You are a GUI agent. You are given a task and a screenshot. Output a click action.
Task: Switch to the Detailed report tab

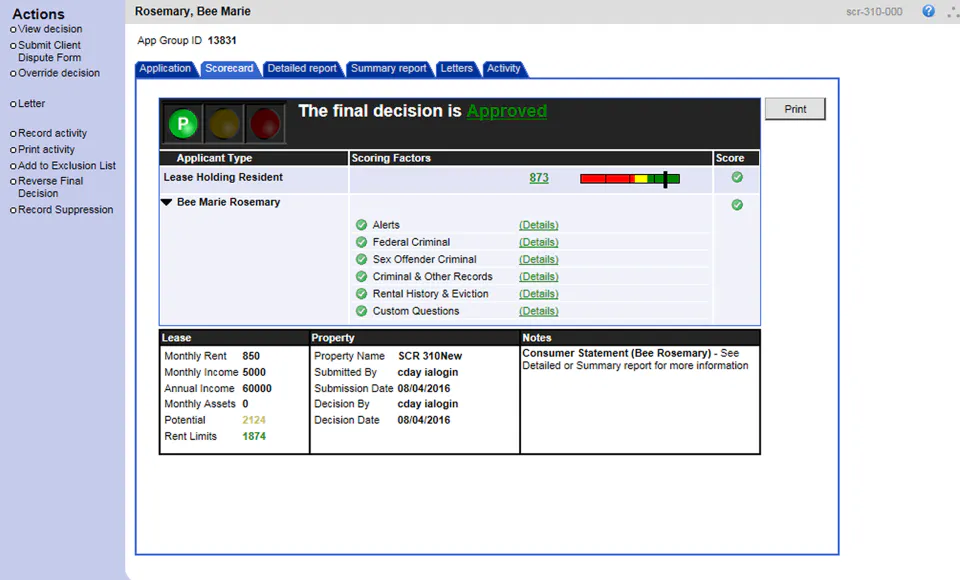click(x=302, y=69)
